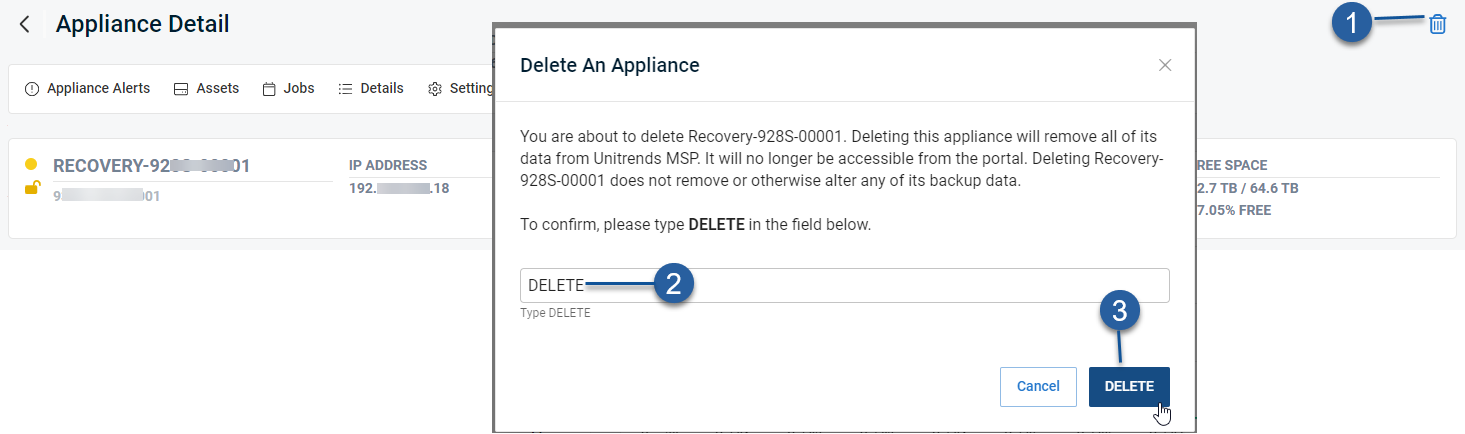This screenshot has height=434, width=1465.
Task: Click the trash delete appliance icon
Action: point(1437,25)
